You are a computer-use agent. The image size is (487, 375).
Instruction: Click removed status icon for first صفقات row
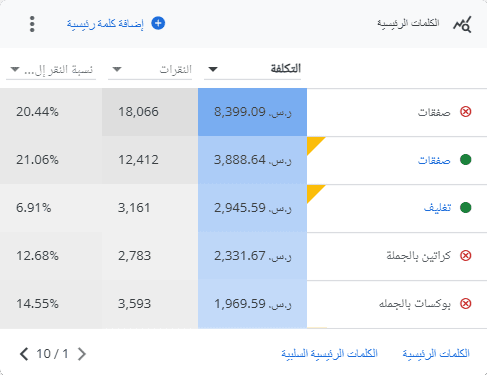[465, 112]
